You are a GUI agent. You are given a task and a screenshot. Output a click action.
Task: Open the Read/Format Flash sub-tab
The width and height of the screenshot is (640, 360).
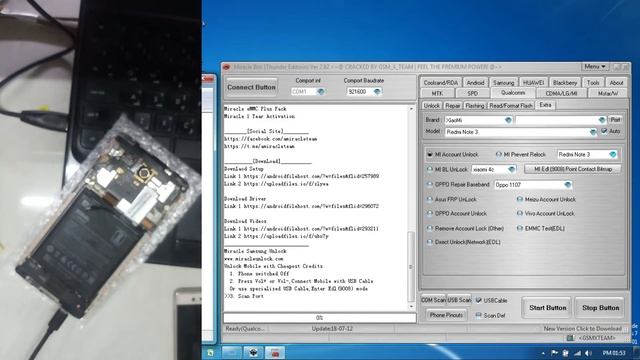511,106
